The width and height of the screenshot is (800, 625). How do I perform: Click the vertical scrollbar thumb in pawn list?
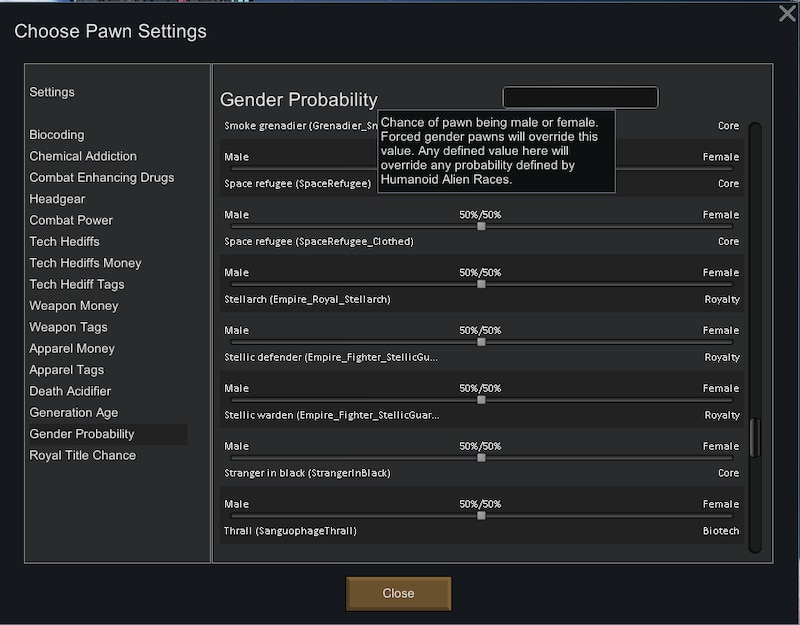pyautogui.click(x=755, y=438)
